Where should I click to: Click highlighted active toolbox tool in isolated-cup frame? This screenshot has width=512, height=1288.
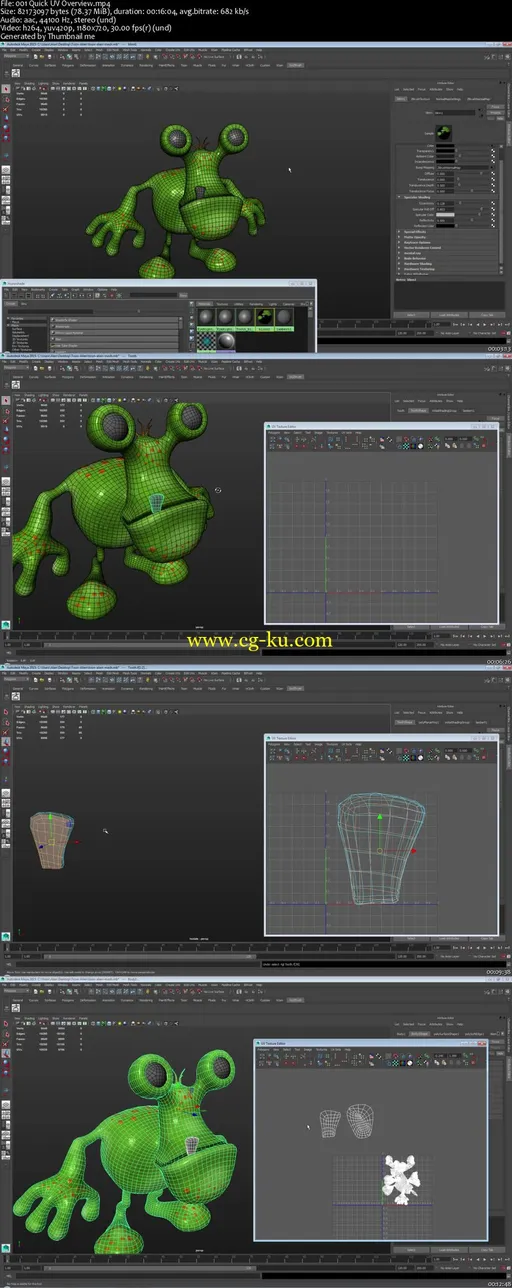[x=6, y=741]
